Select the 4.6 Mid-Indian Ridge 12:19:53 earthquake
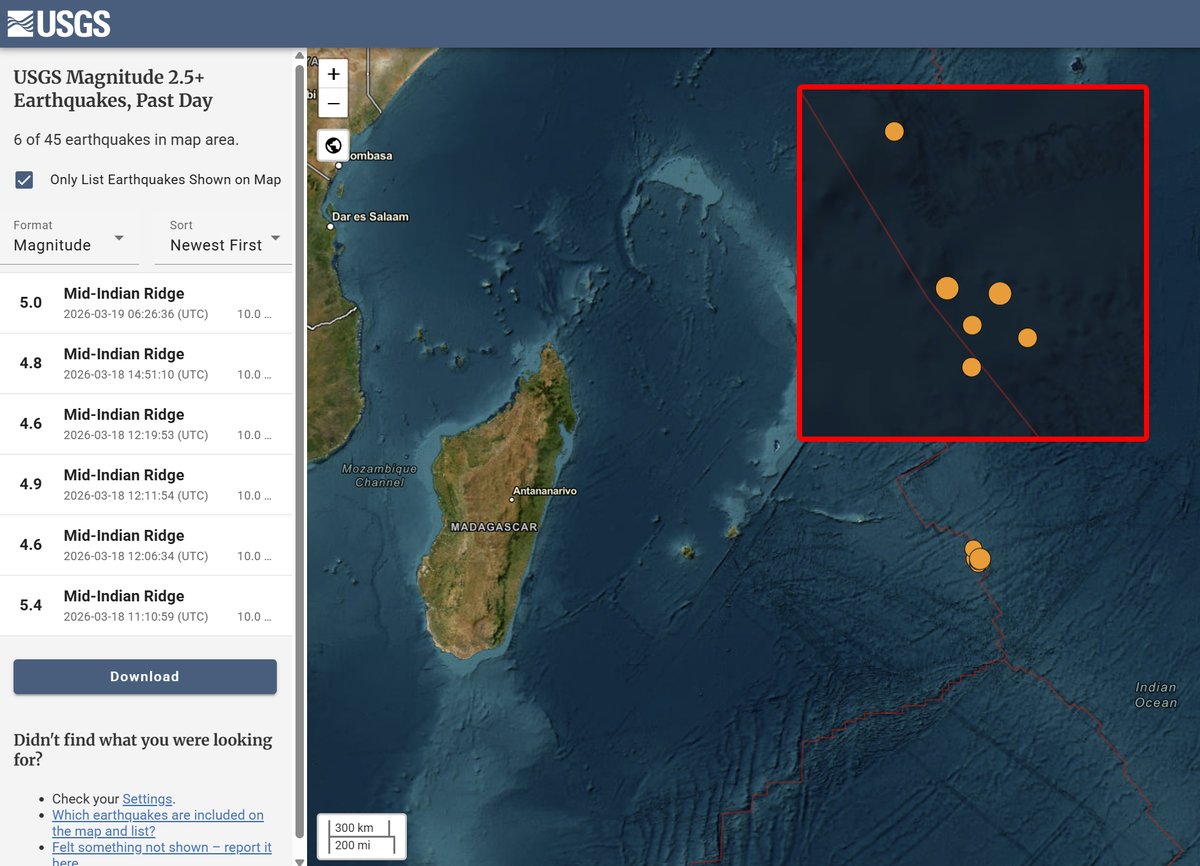Viewport: 1200px width, 866px height. (x=146, y=424)
